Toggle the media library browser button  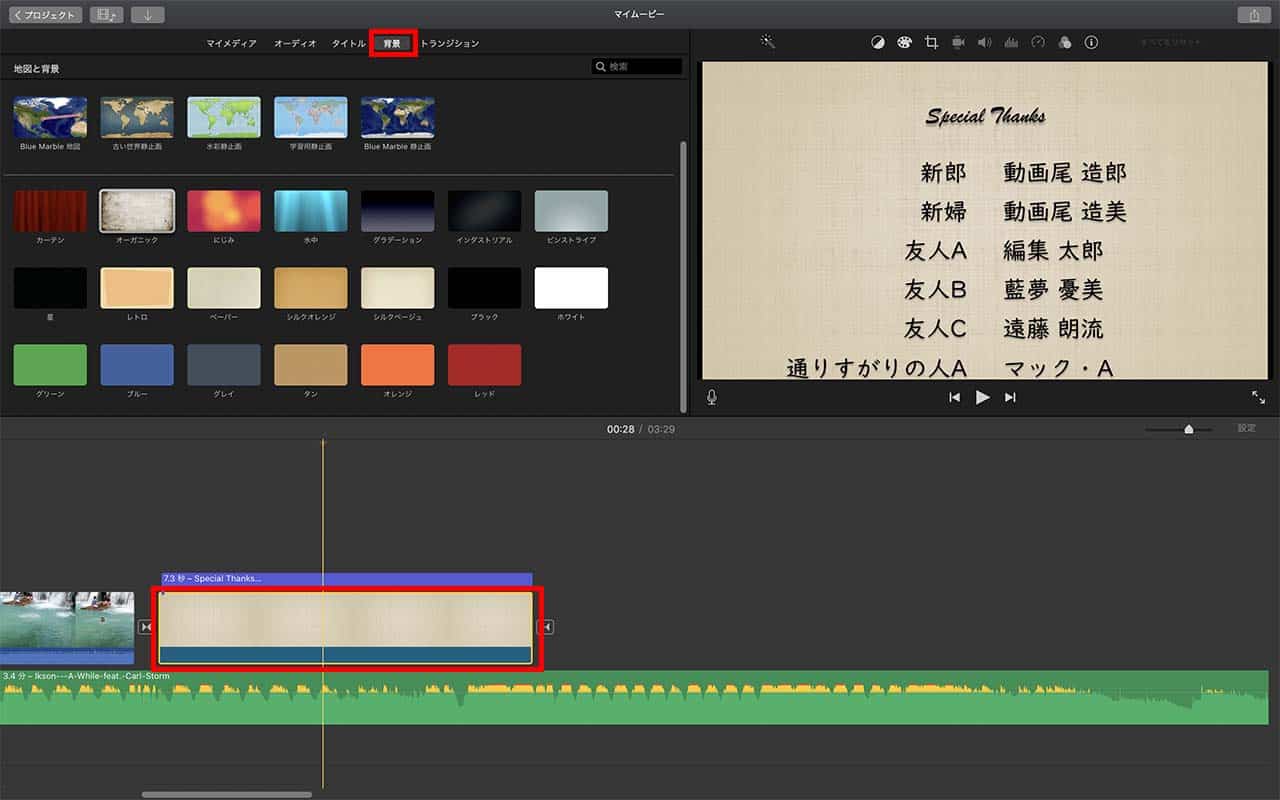[106, 15]
